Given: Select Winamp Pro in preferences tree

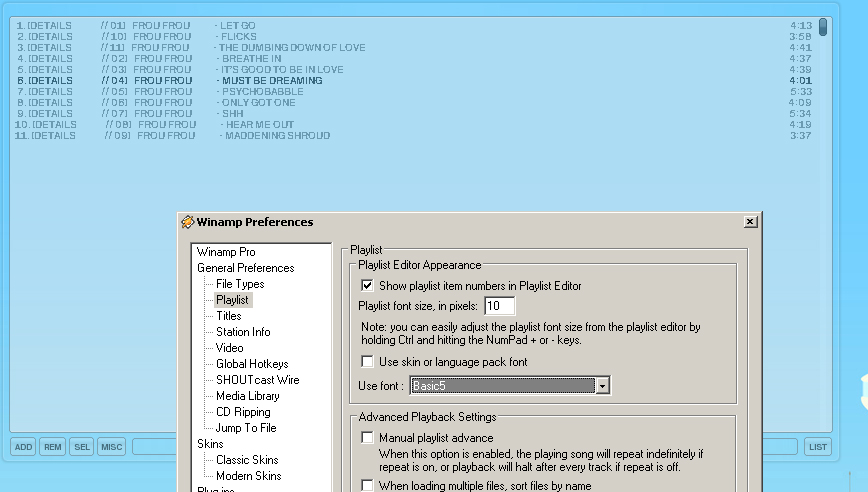Looking at the screenshot, I should [226, 252].
